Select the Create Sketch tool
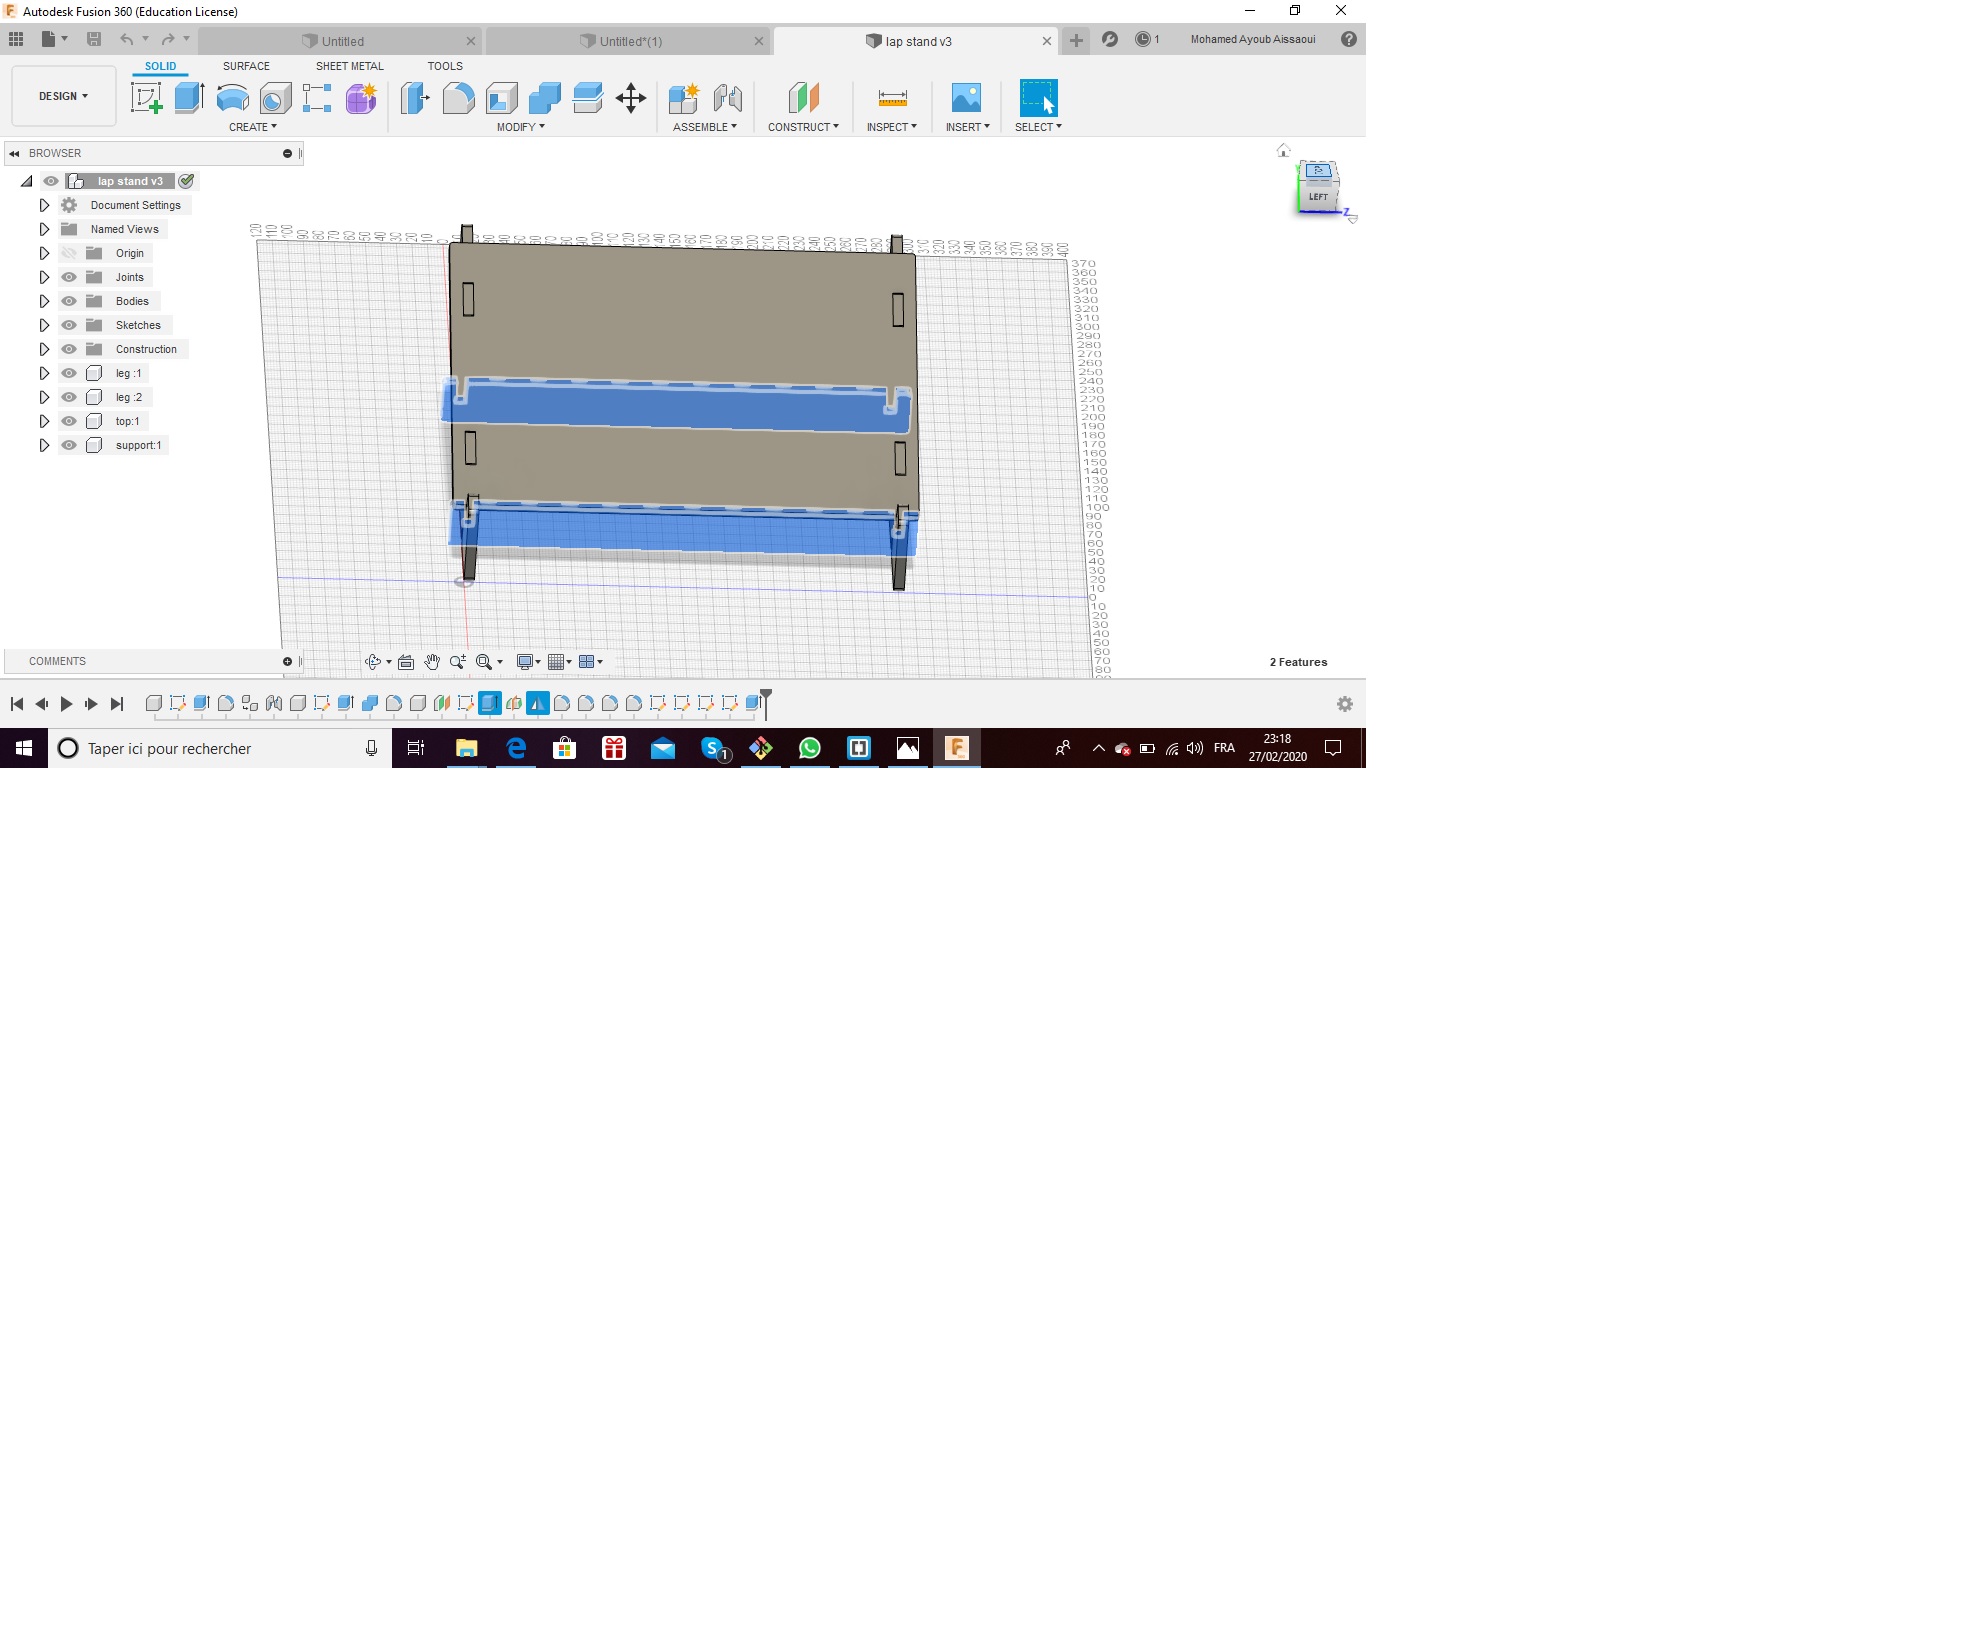1968x1652 pixels. (x=147, y=98)
